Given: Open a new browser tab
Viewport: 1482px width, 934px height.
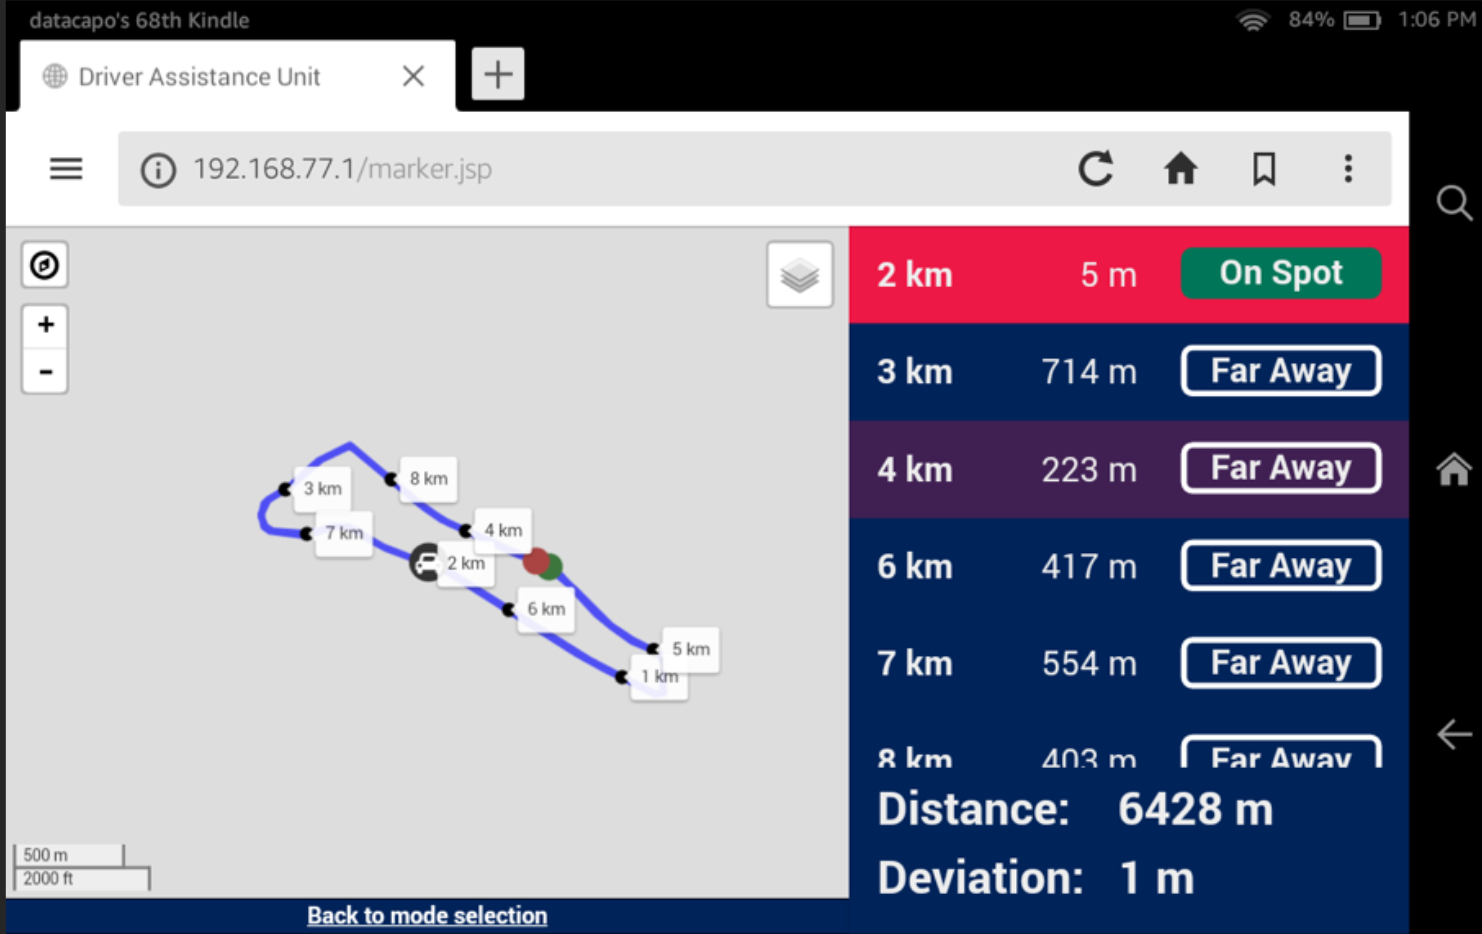Looking at the screenshot, I should pos(497,74).
